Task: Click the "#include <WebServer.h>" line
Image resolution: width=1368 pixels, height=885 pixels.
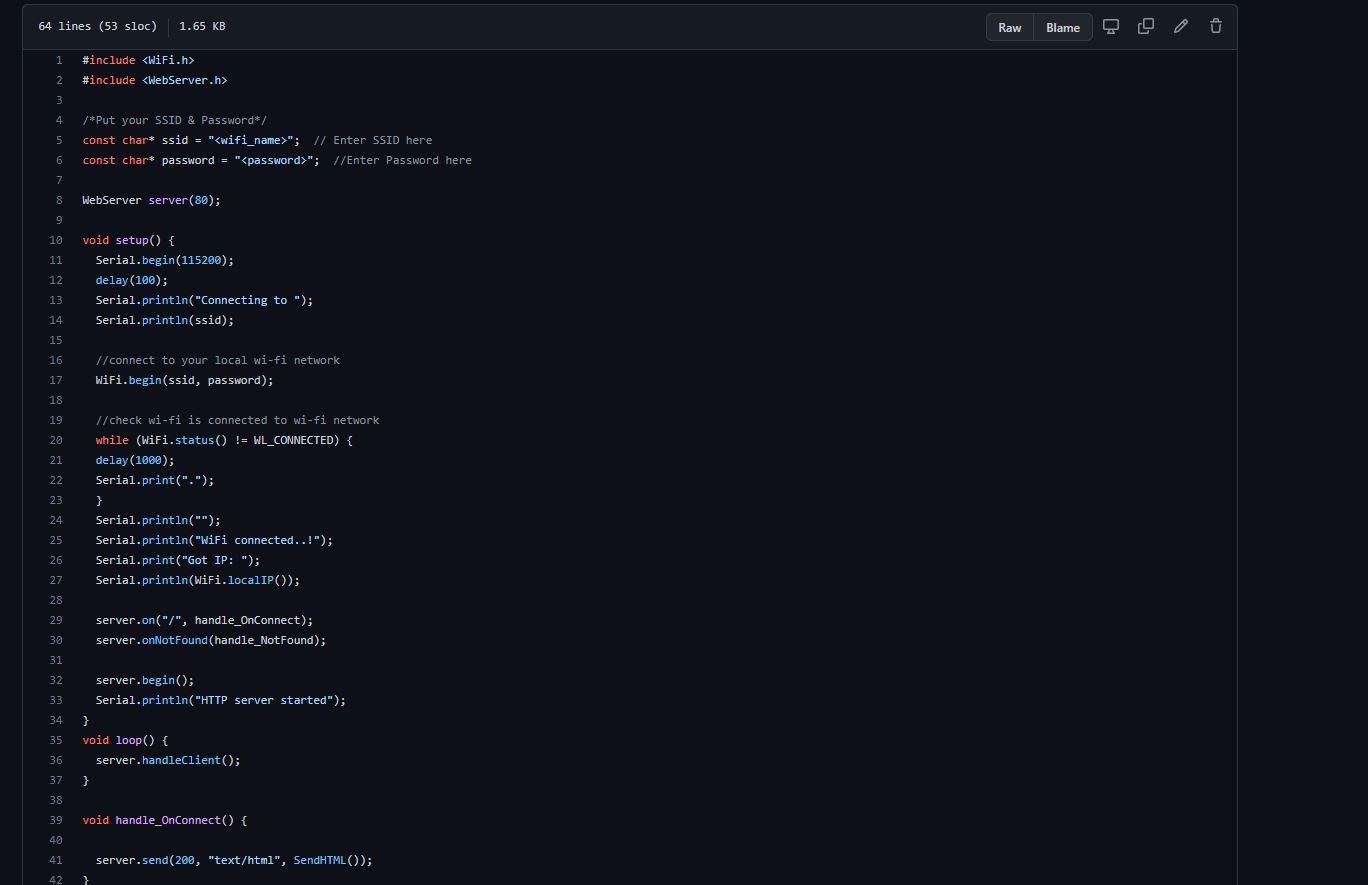Action: pos(155,80)
